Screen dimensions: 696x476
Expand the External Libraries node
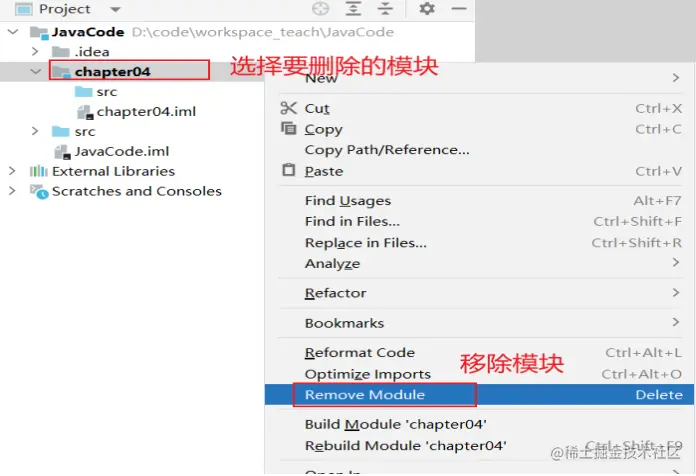pyautogui.click(x=12, y=171)
